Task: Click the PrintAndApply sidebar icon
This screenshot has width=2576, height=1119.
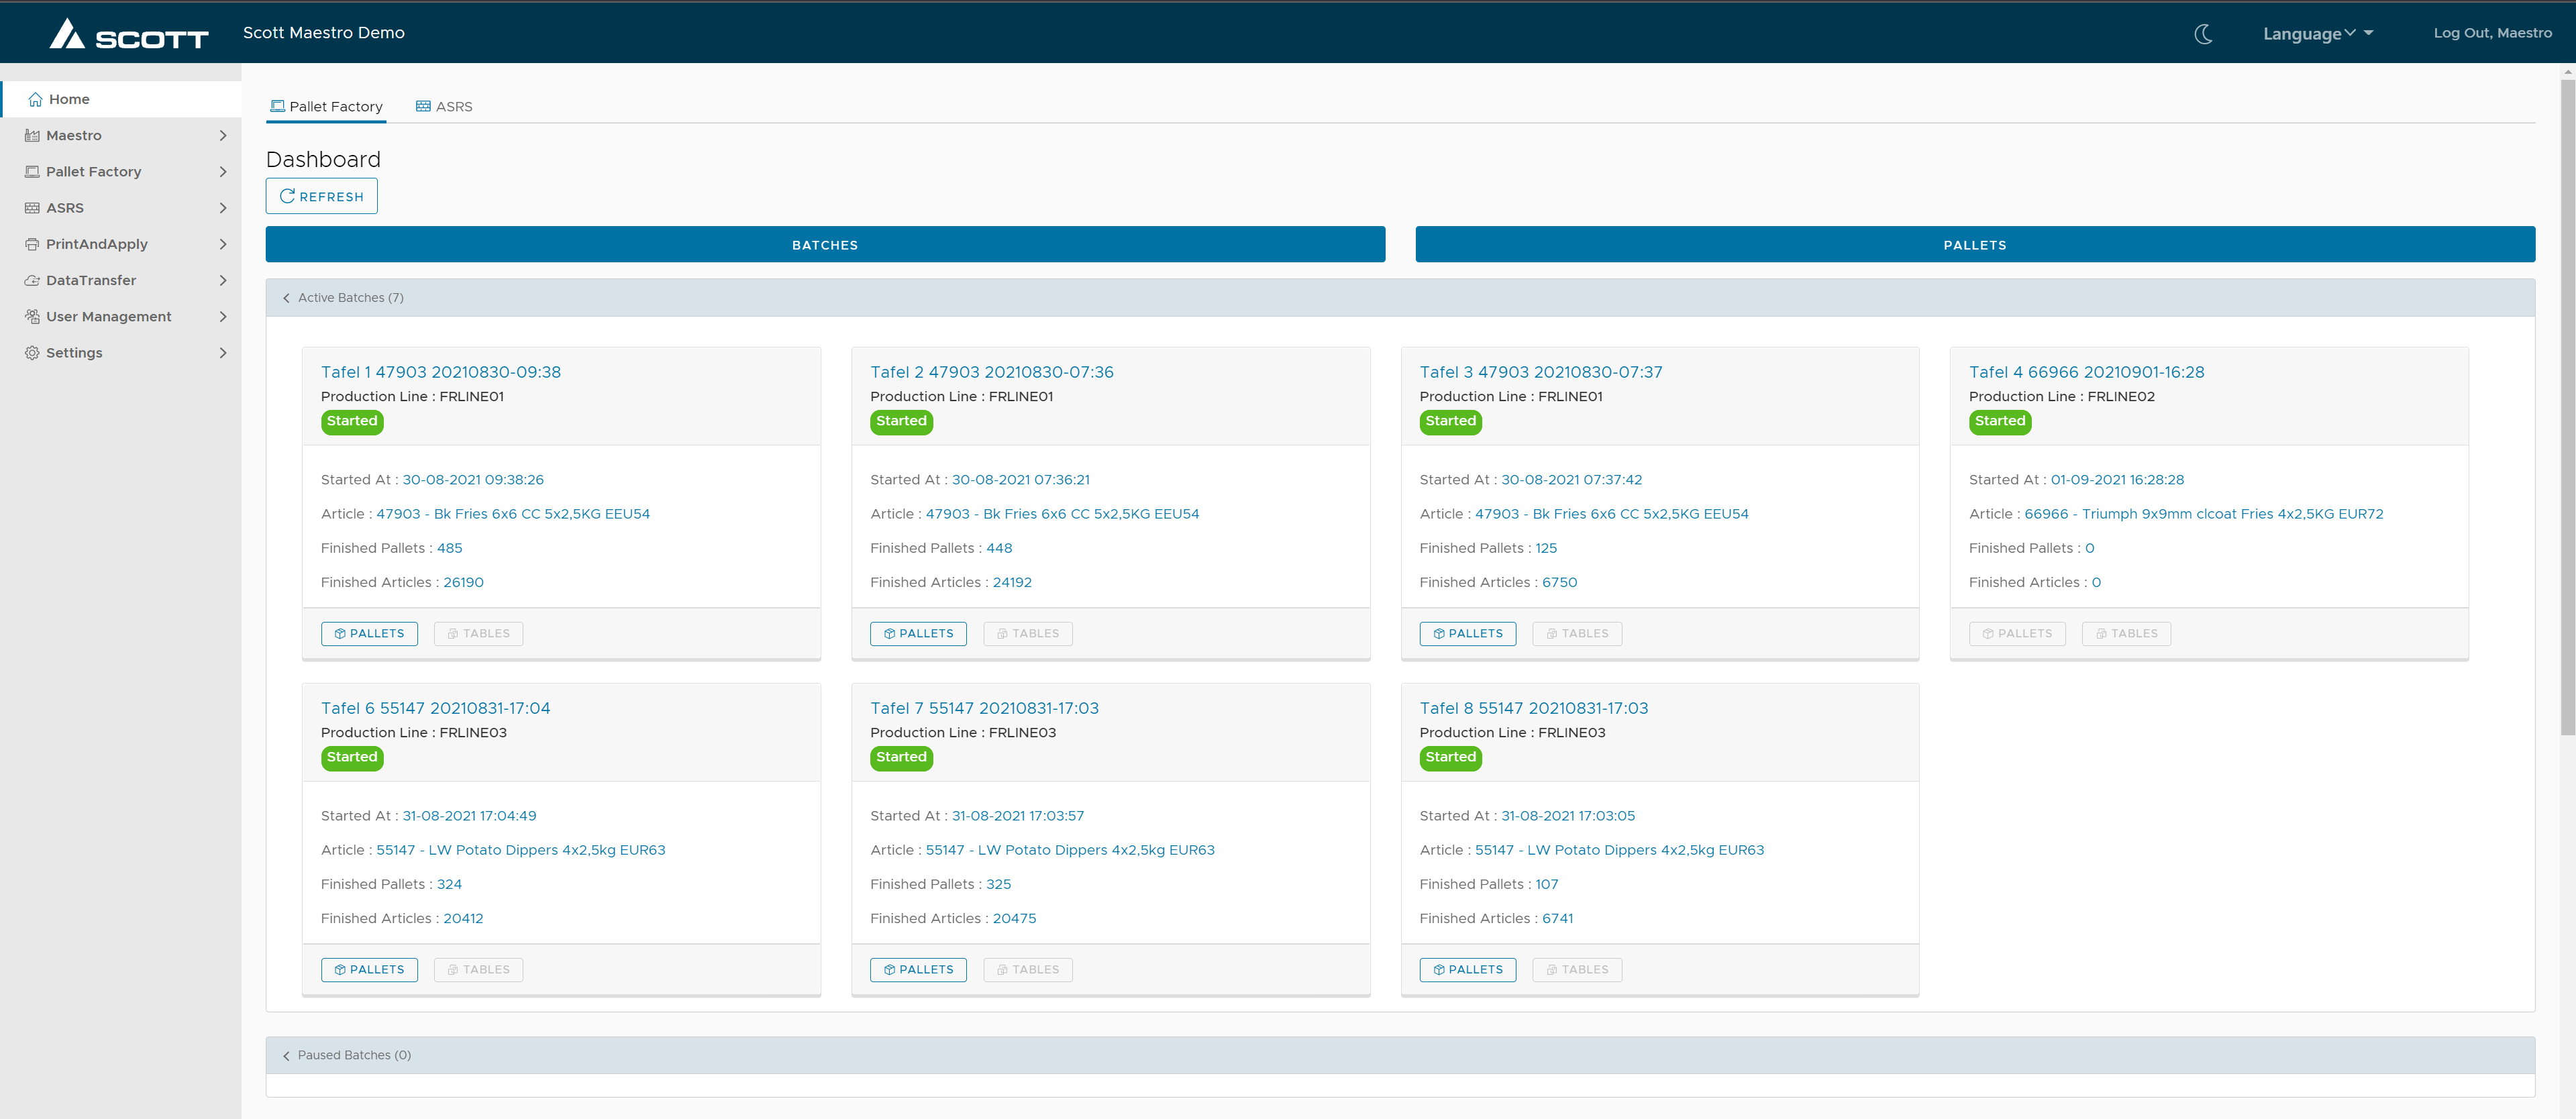Action: (x=33, y=244)
